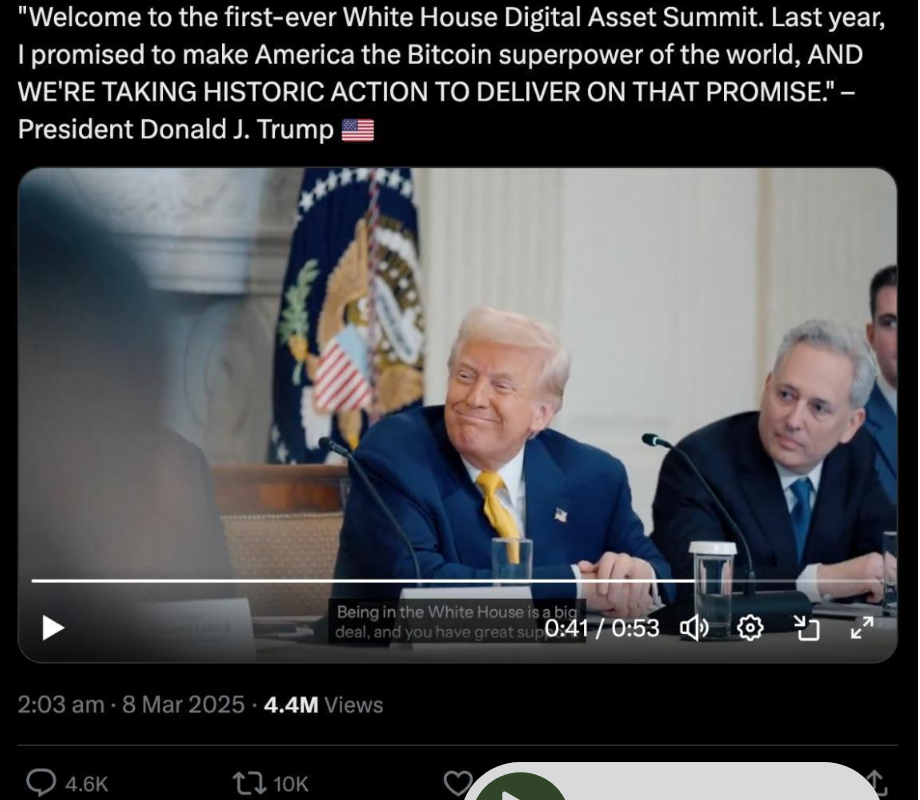The height and width of the screenshot is (800, 920).
Task: Expand the video to fullscreen
Action: (862, 628)
